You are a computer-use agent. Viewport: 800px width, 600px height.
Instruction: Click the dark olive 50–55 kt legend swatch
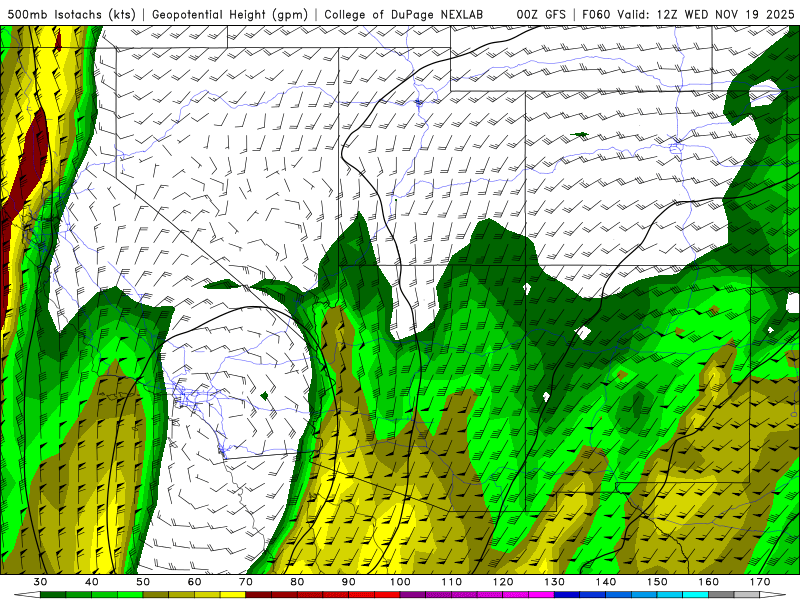coord(156,595)
